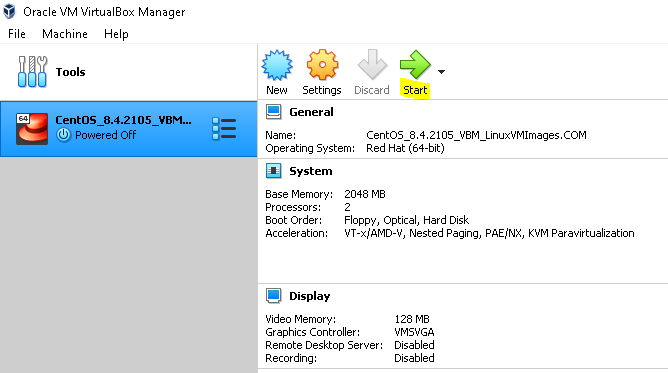This screenshot has width=668, height=373.
Task: Open the File menu
Action: [x=17, y=34]
